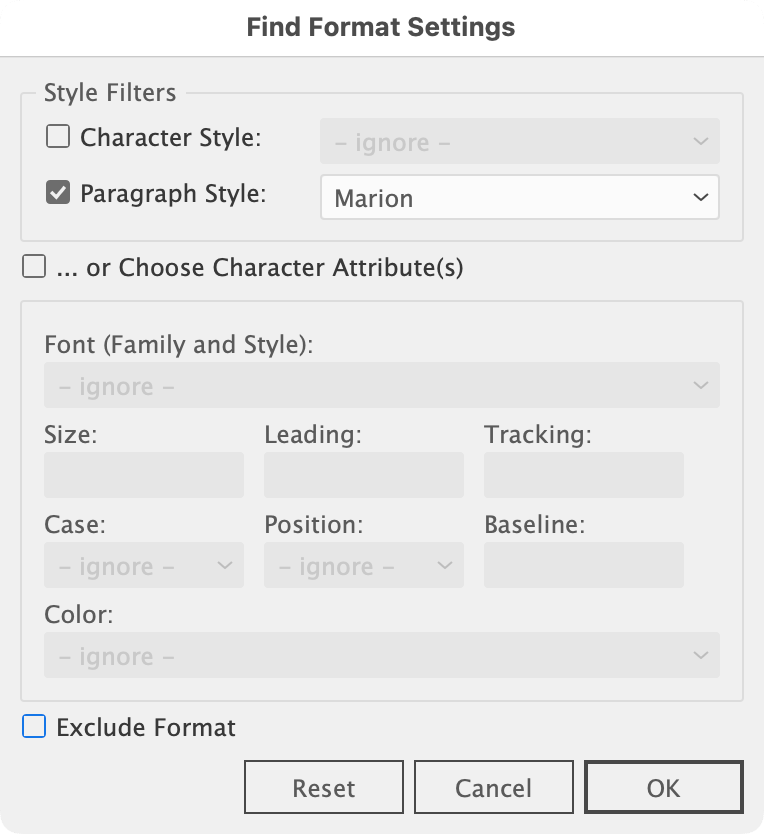Click the Tracking input field
Image resolution: width=764 pixels, height=834 pixels.
[x=584, y=475]
